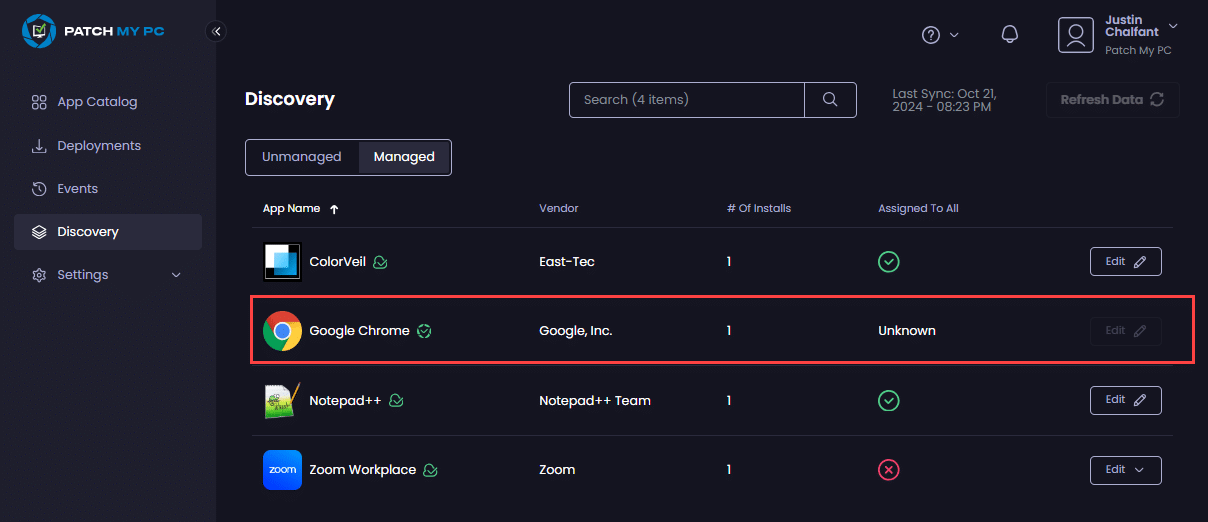Screen dimensions: 1208x522
Task: Sort by App Name column
Action: (291, 209)
